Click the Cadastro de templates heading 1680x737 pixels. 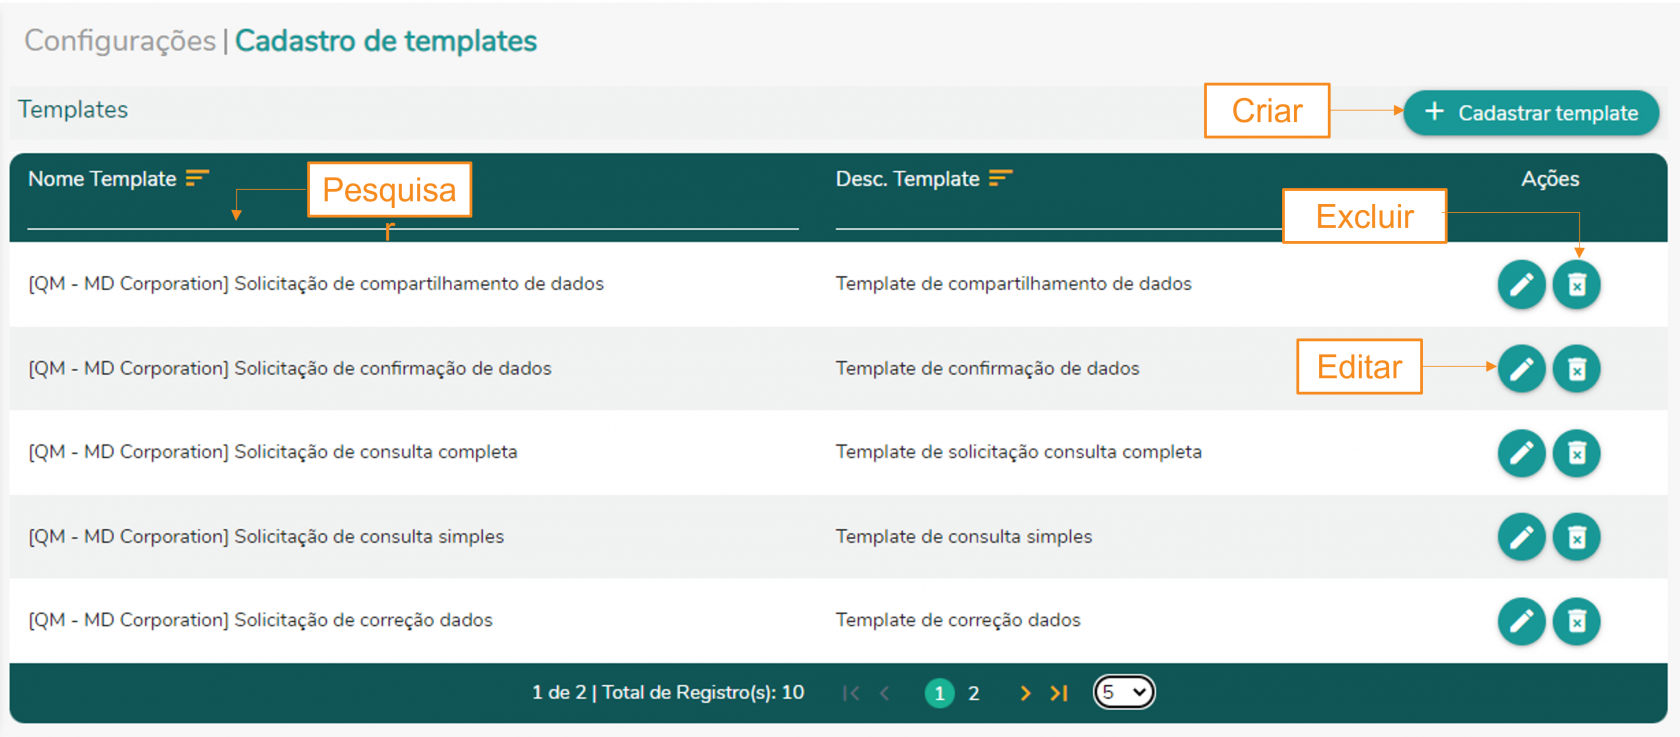tap(386, 41)
